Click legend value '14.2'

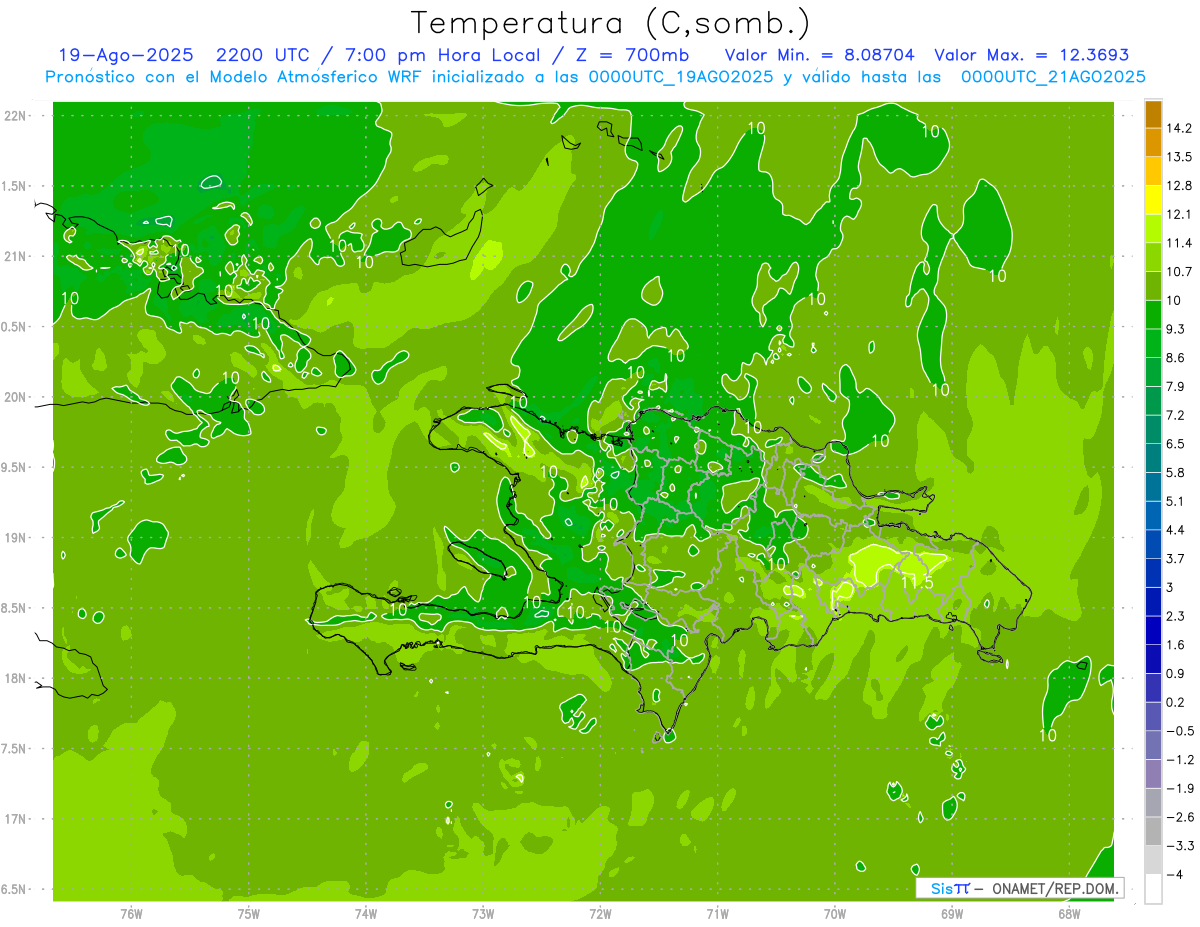point(1179,128)
